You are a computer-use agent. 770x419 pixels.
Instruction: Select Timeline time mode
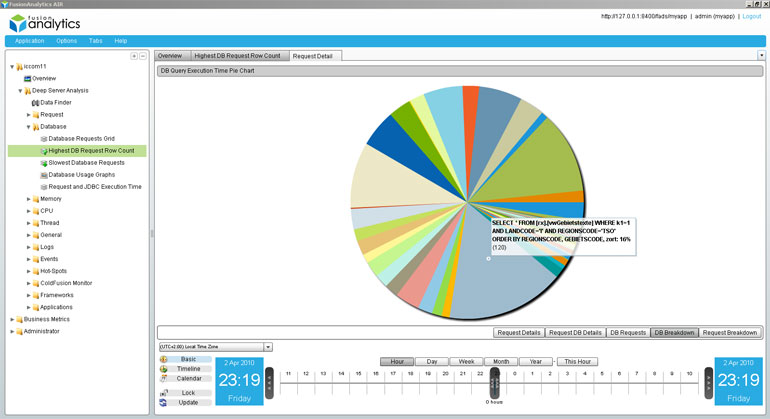pos(189,369)
